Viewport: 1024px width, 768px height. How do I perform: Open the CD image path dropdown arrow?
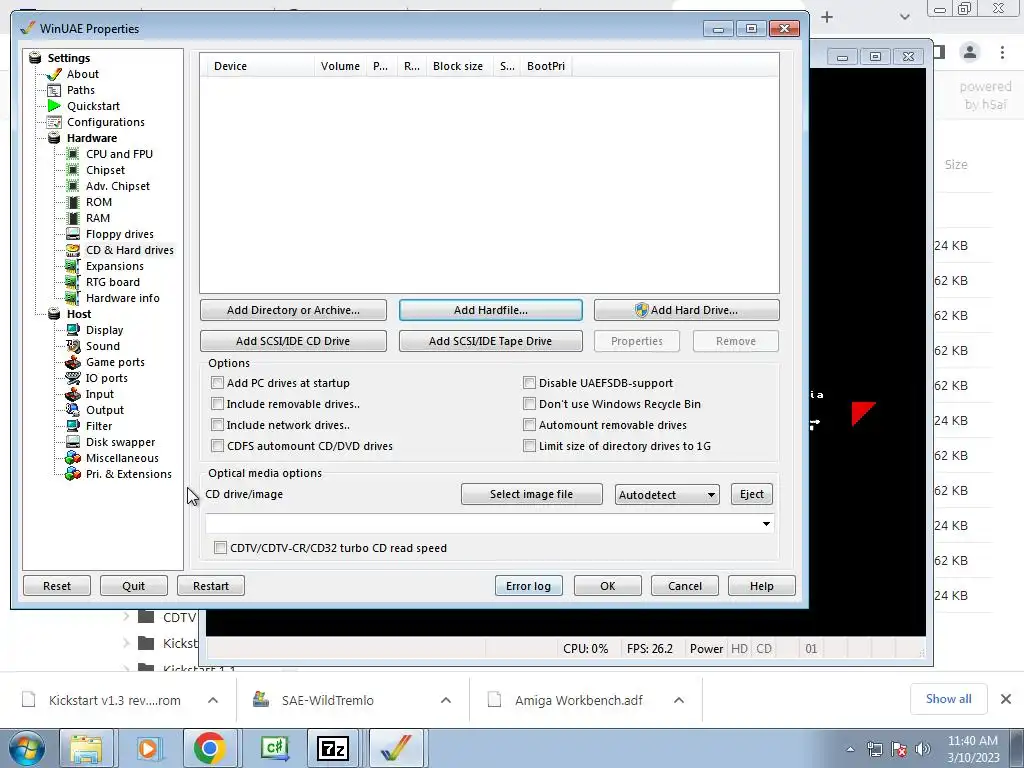766,524
